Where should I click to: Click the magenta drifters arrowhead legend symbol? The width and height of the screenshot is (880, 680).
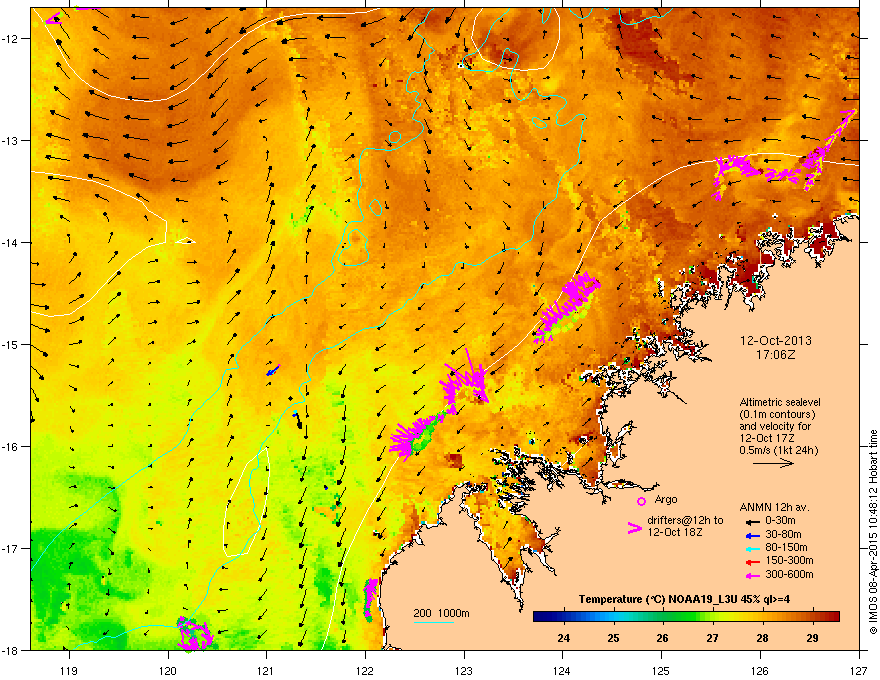click(x=634, y=528)
